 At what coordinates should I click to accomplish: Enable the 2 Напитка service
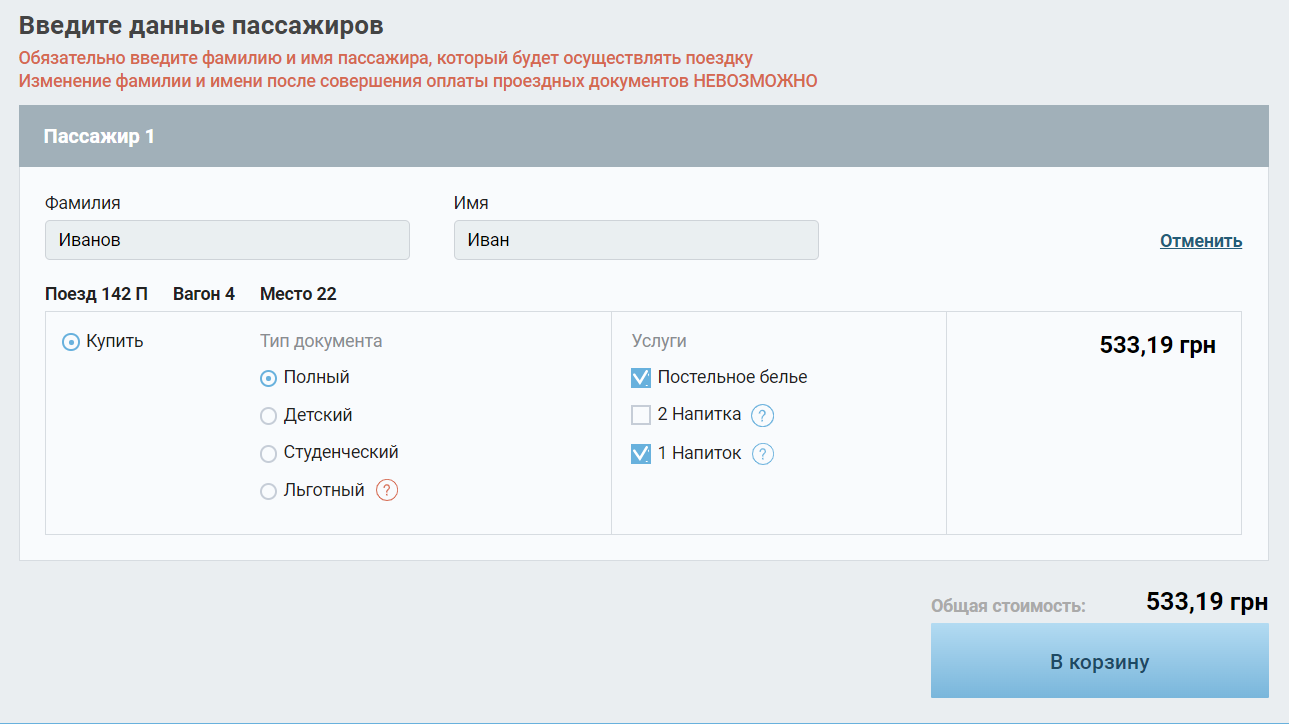640,414
